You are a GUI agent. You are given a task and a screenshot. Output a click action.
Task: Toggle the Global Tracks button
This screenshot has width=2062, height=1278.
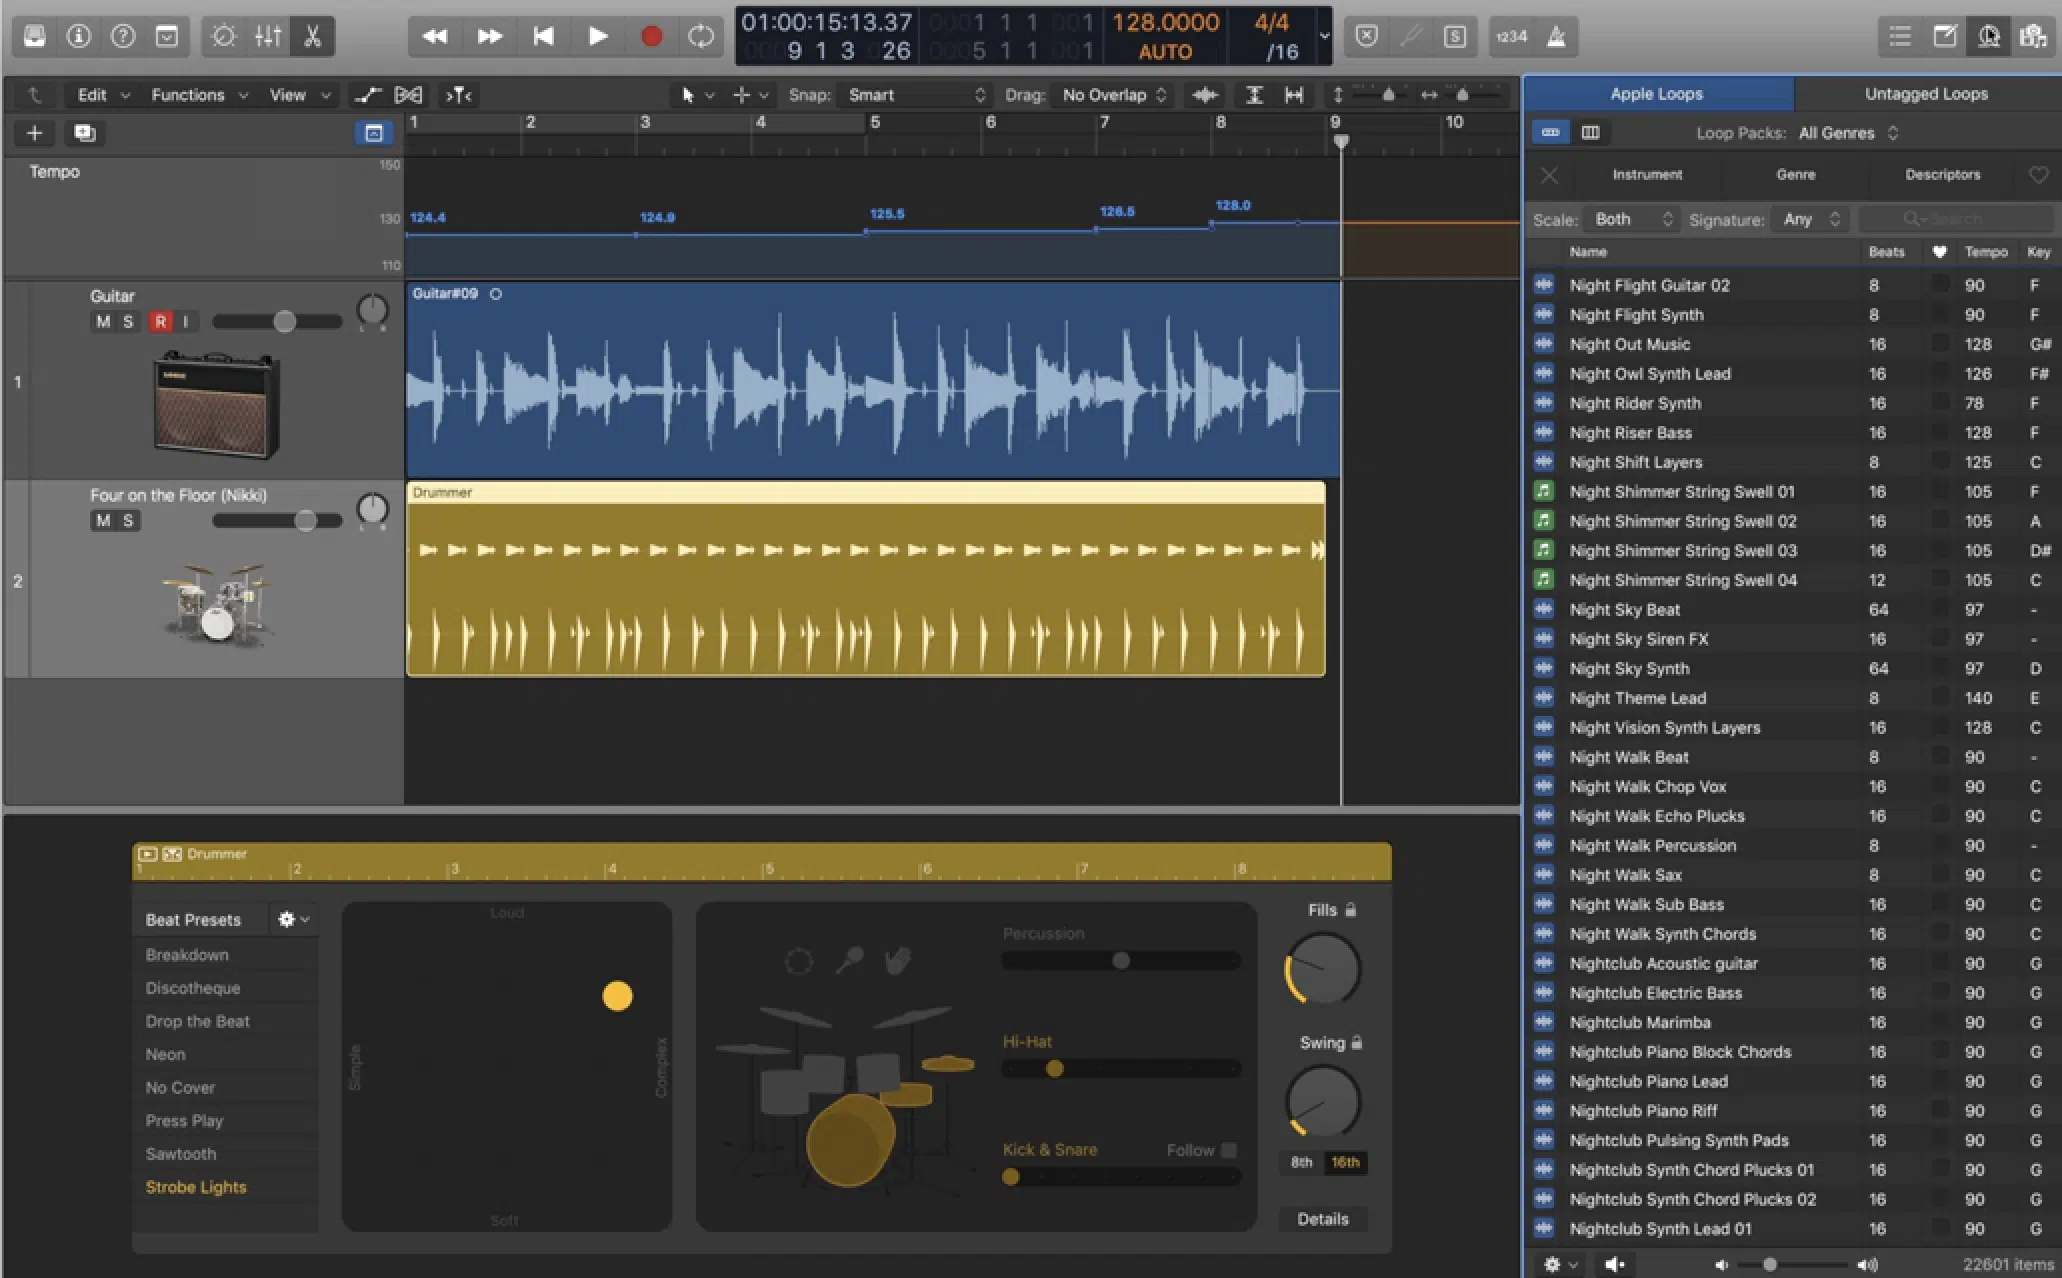(x=373, y=133)
